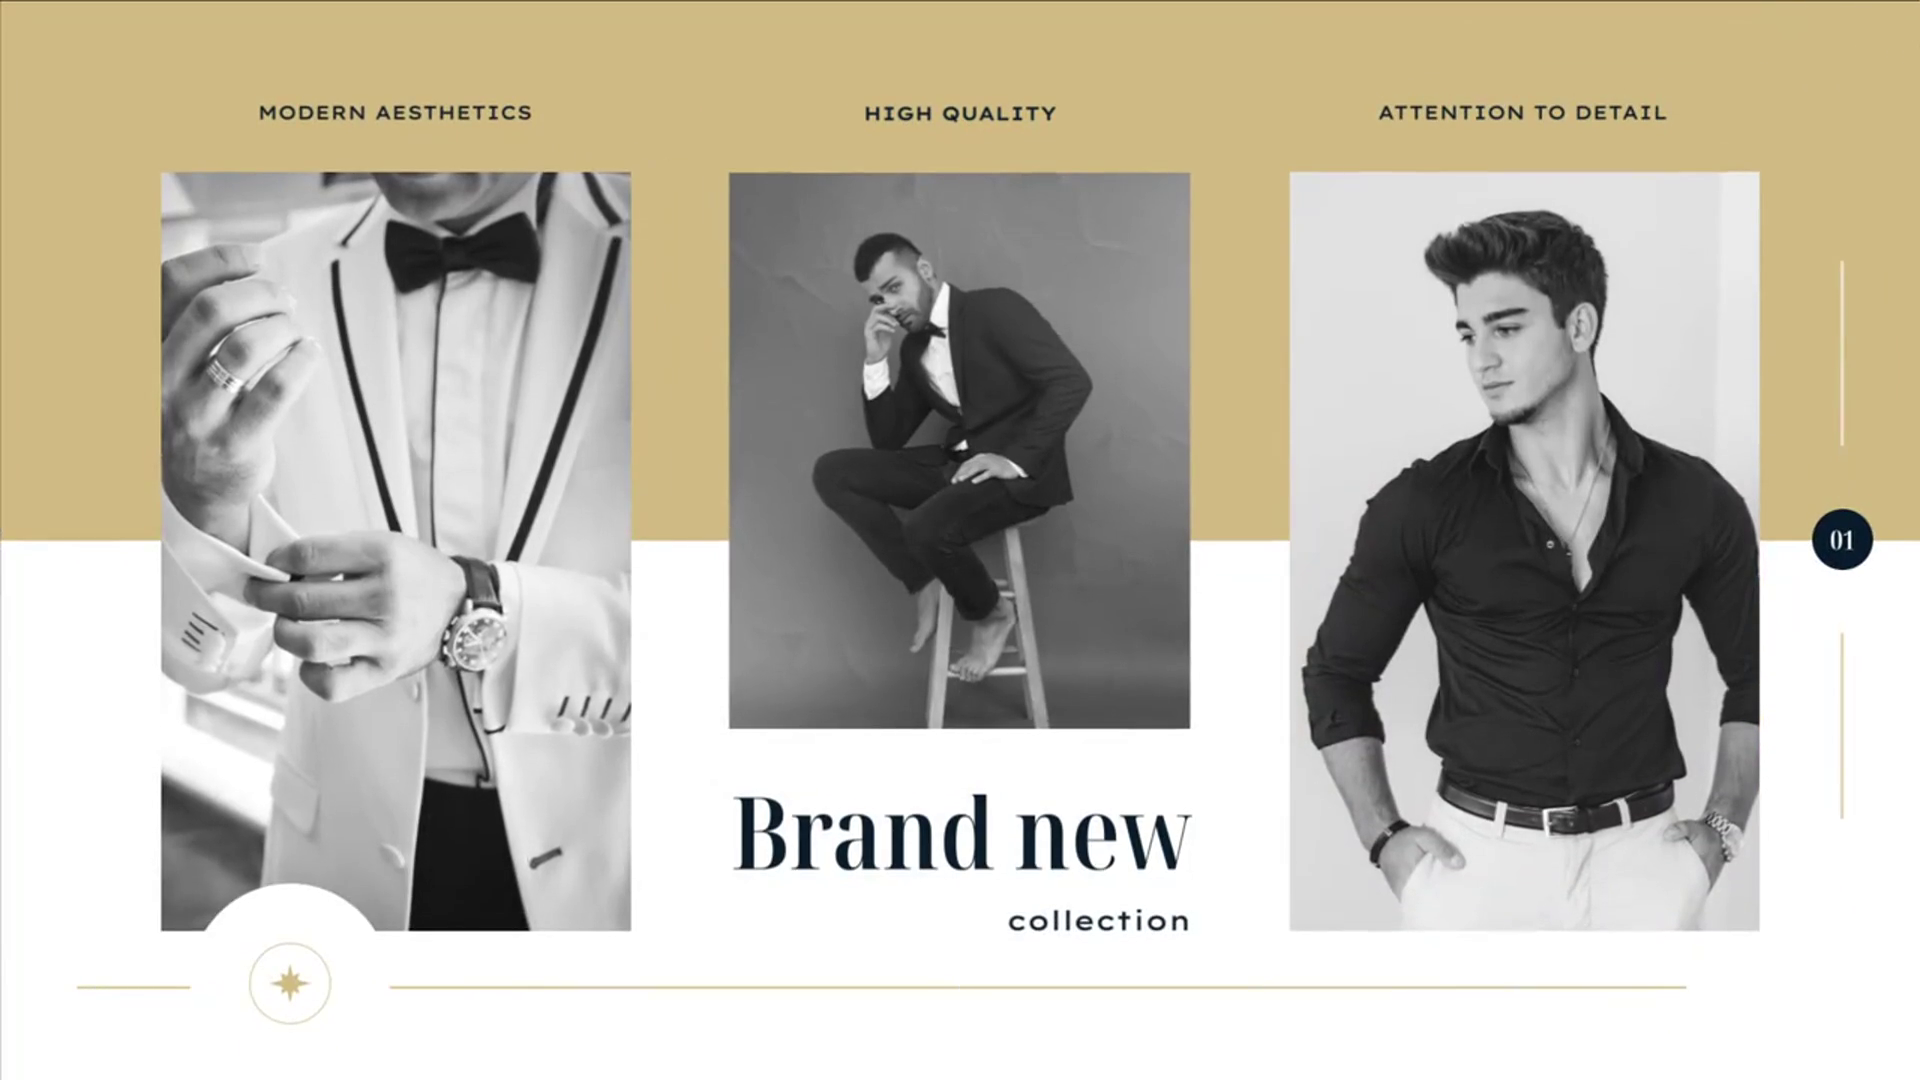Click the vertical line above the 01 badge
1920x1080 pixels.
(1842, 353)
